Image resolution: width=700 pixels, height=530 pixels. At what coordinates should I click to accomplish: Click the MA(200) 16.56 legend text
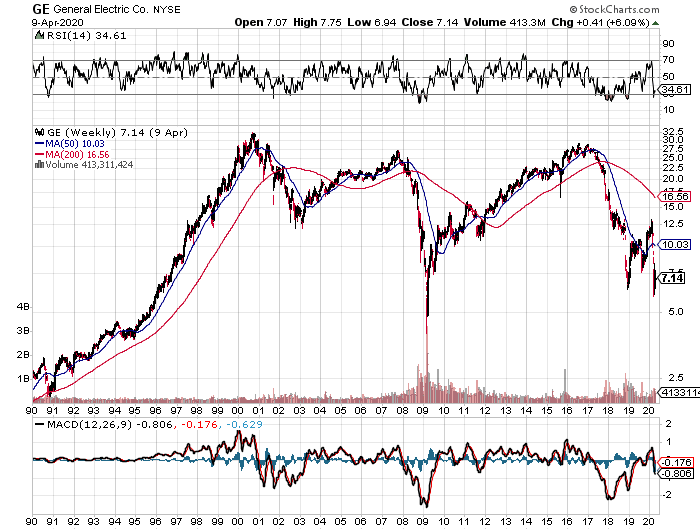coord(77,154)
